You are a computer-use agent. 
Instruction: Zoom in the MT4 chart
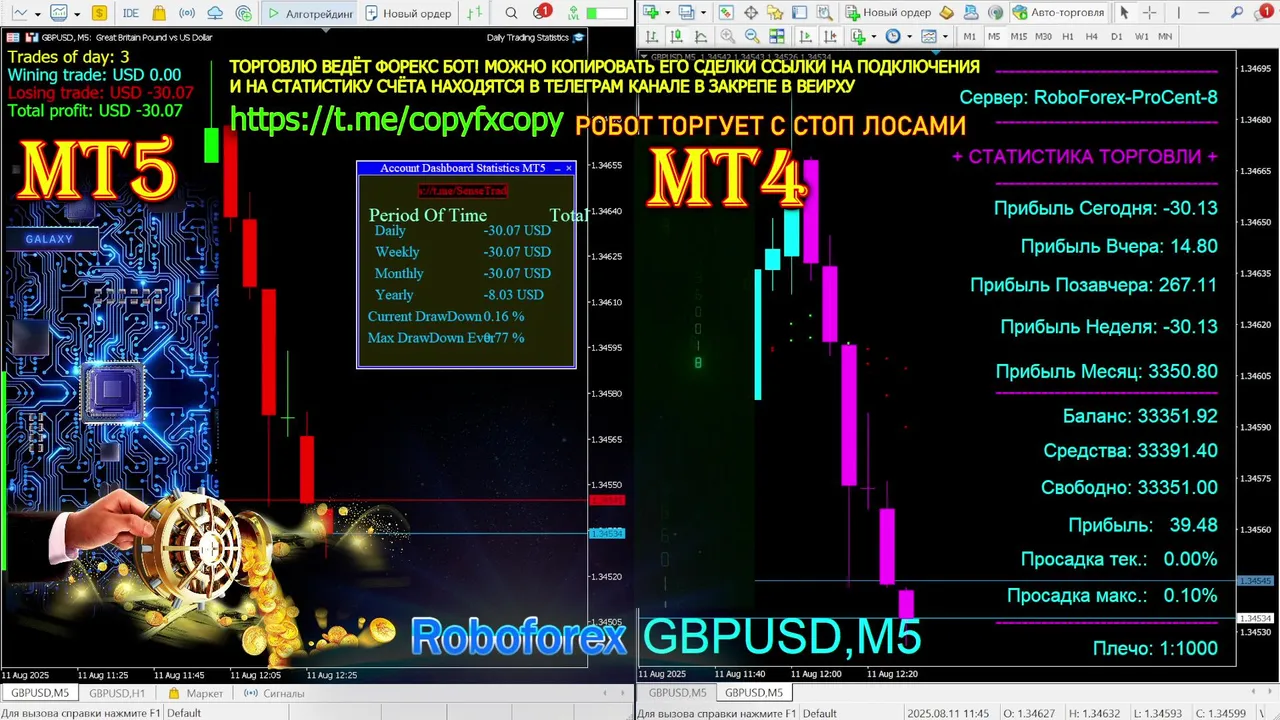(728, 36)
